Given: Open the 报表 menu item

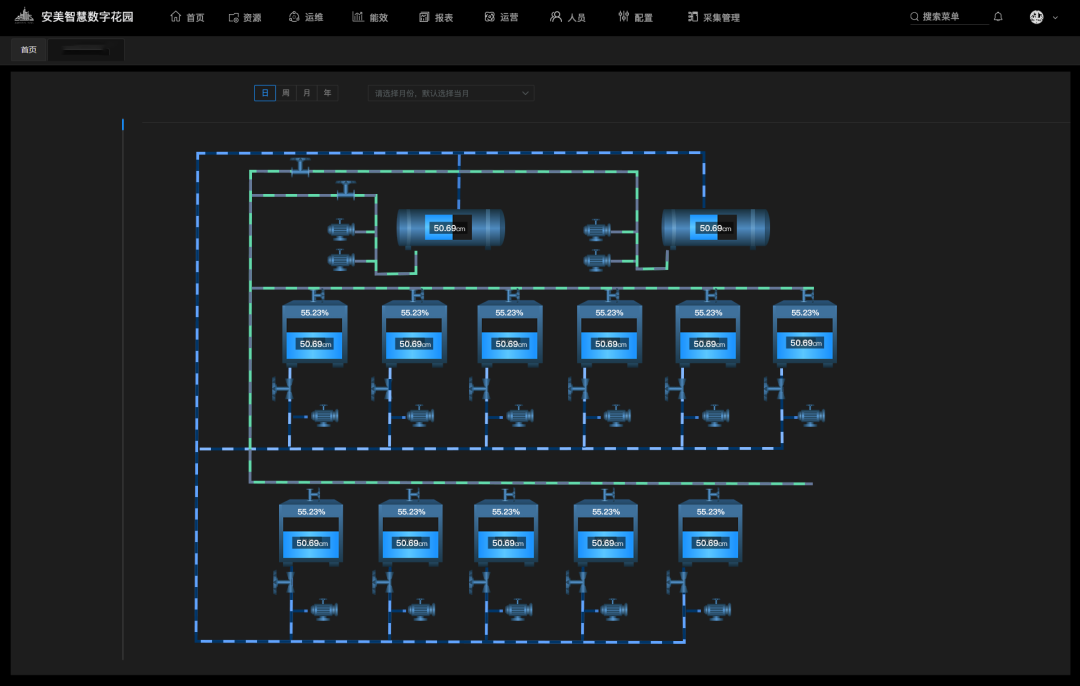Looking at the screenshot, I should [x=436, y=17].
